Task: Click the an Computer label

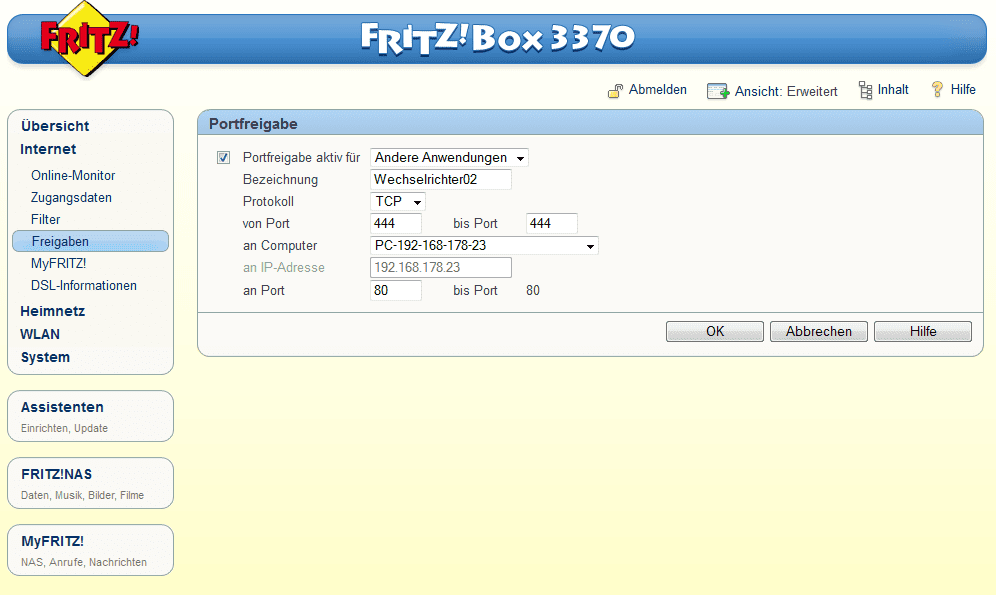Action: 279,246
